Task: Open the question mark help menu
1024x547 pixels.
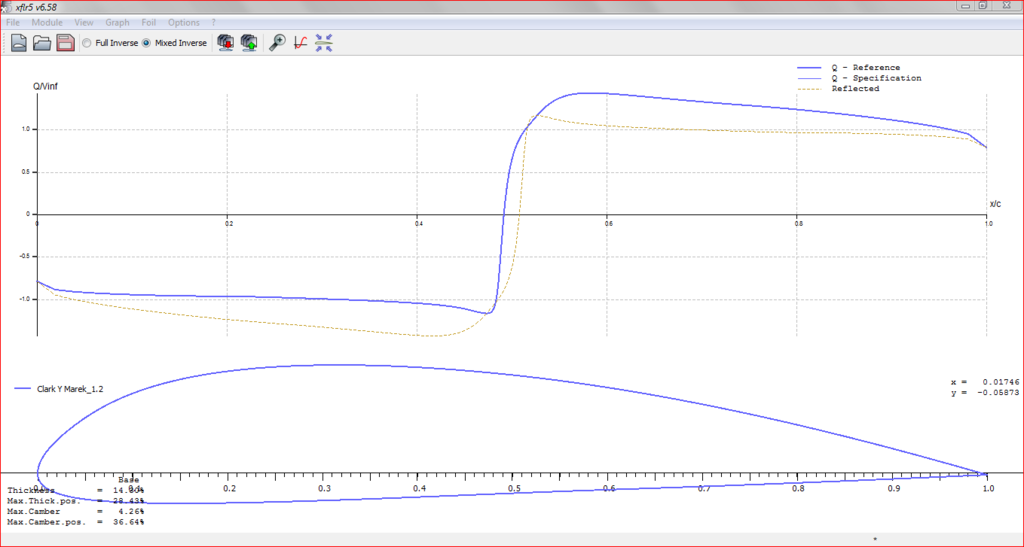Action: (x=213, y=22)
